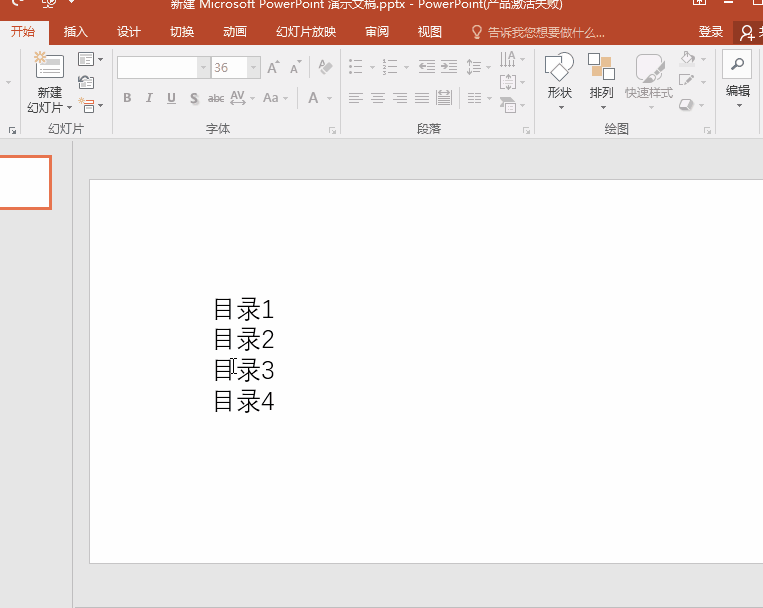Toggle bold formatting

point(127,98)
